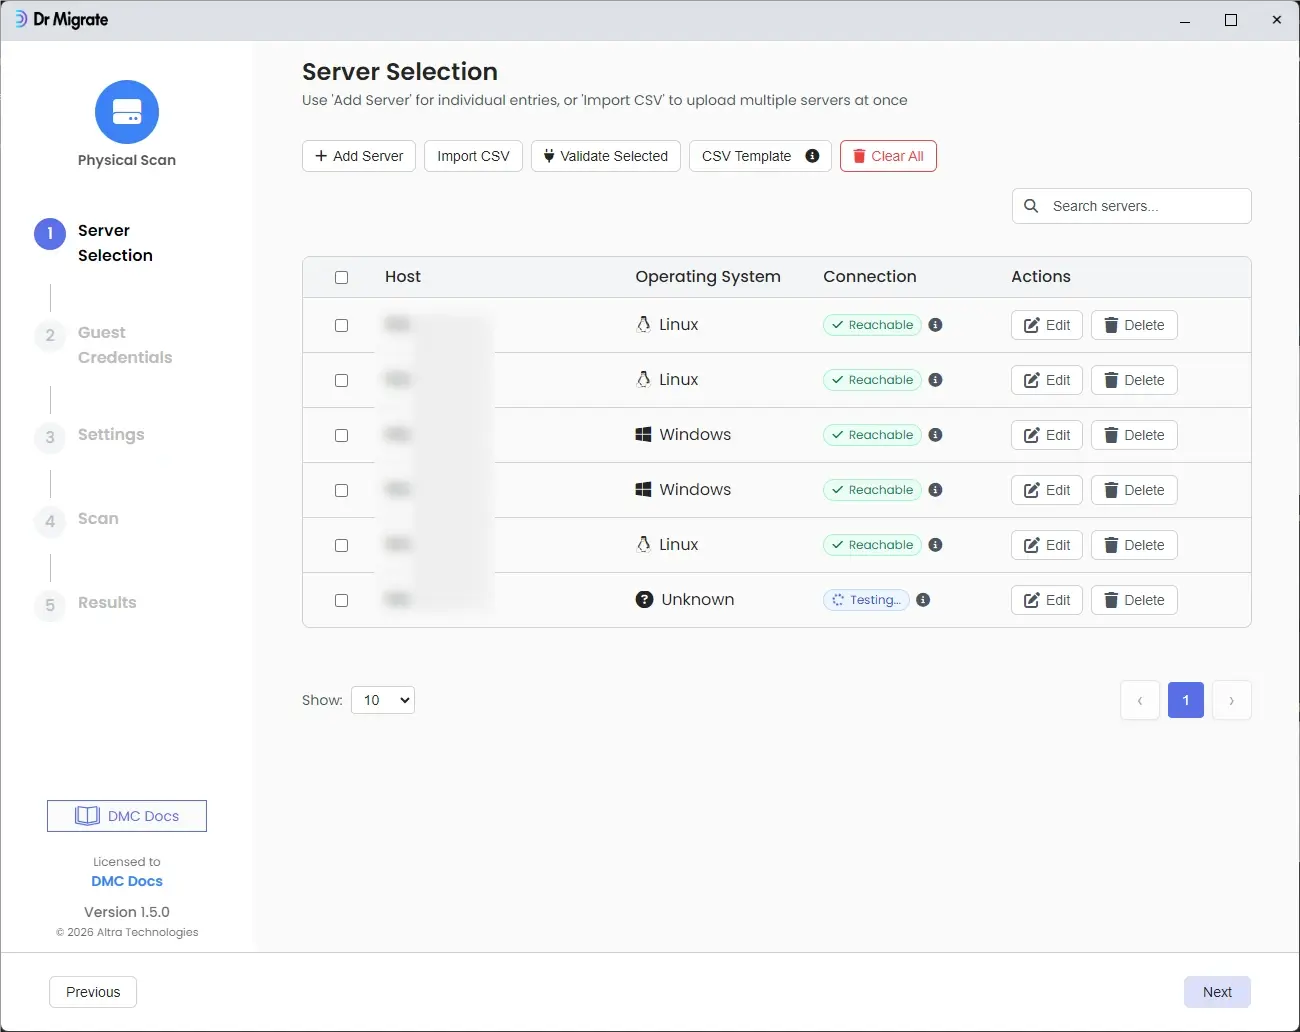Open the DMC Docs button with book icon
The image size is (1300, 1032).
coord(127,816)
